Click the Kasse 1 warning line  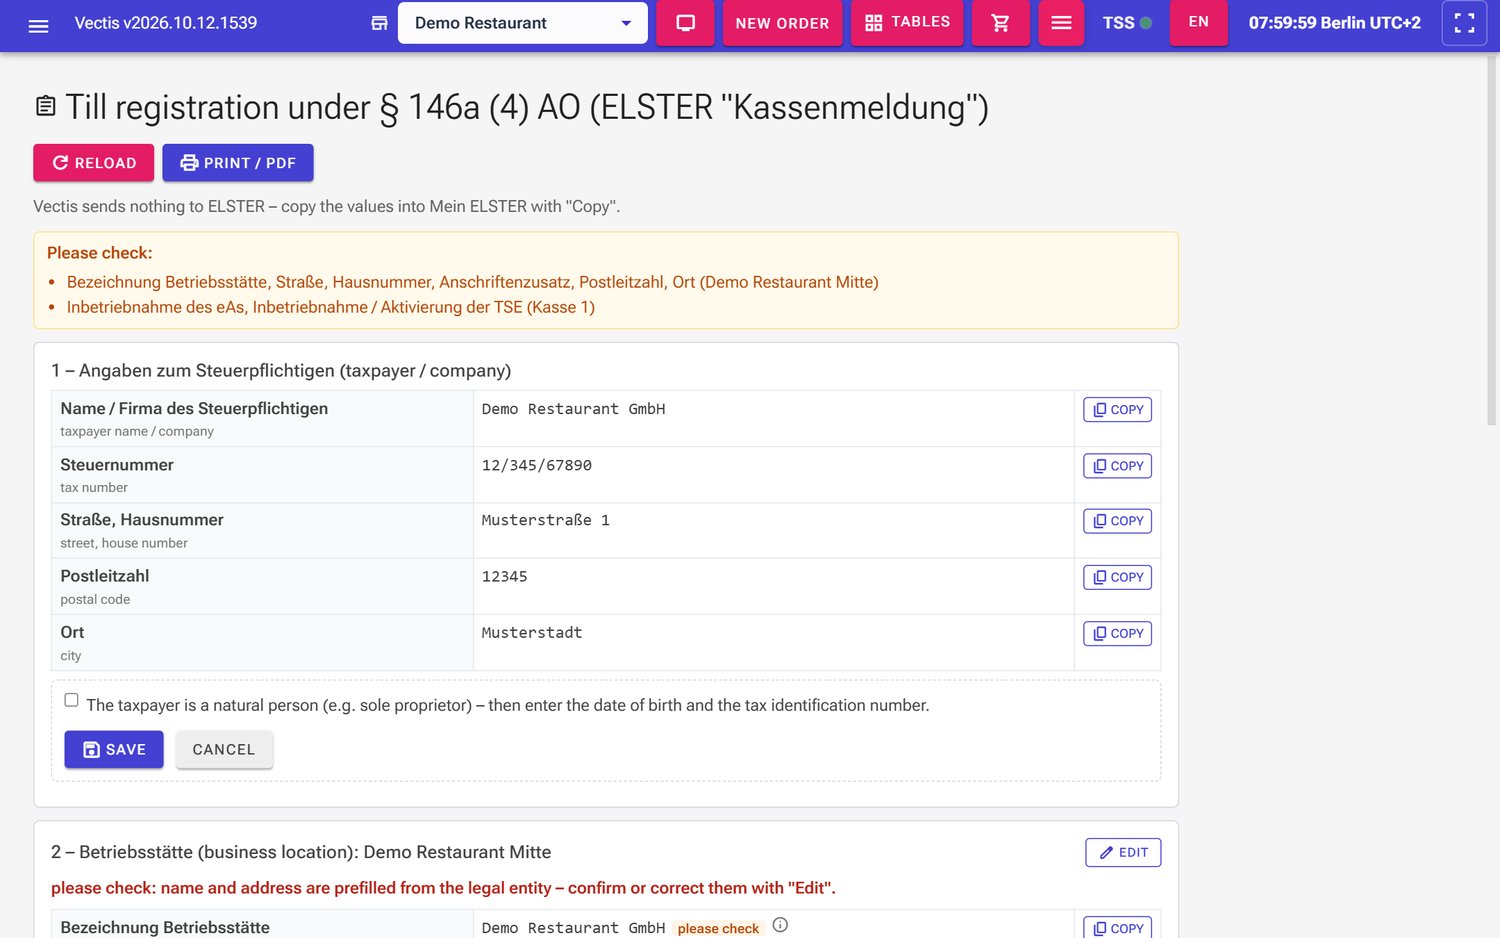(x=330, y=307)
